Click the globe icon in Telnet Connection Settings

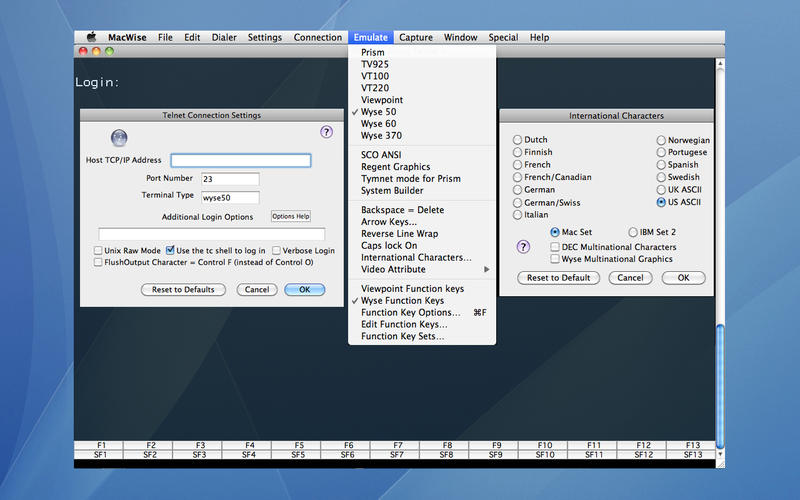tap(119, 138)
